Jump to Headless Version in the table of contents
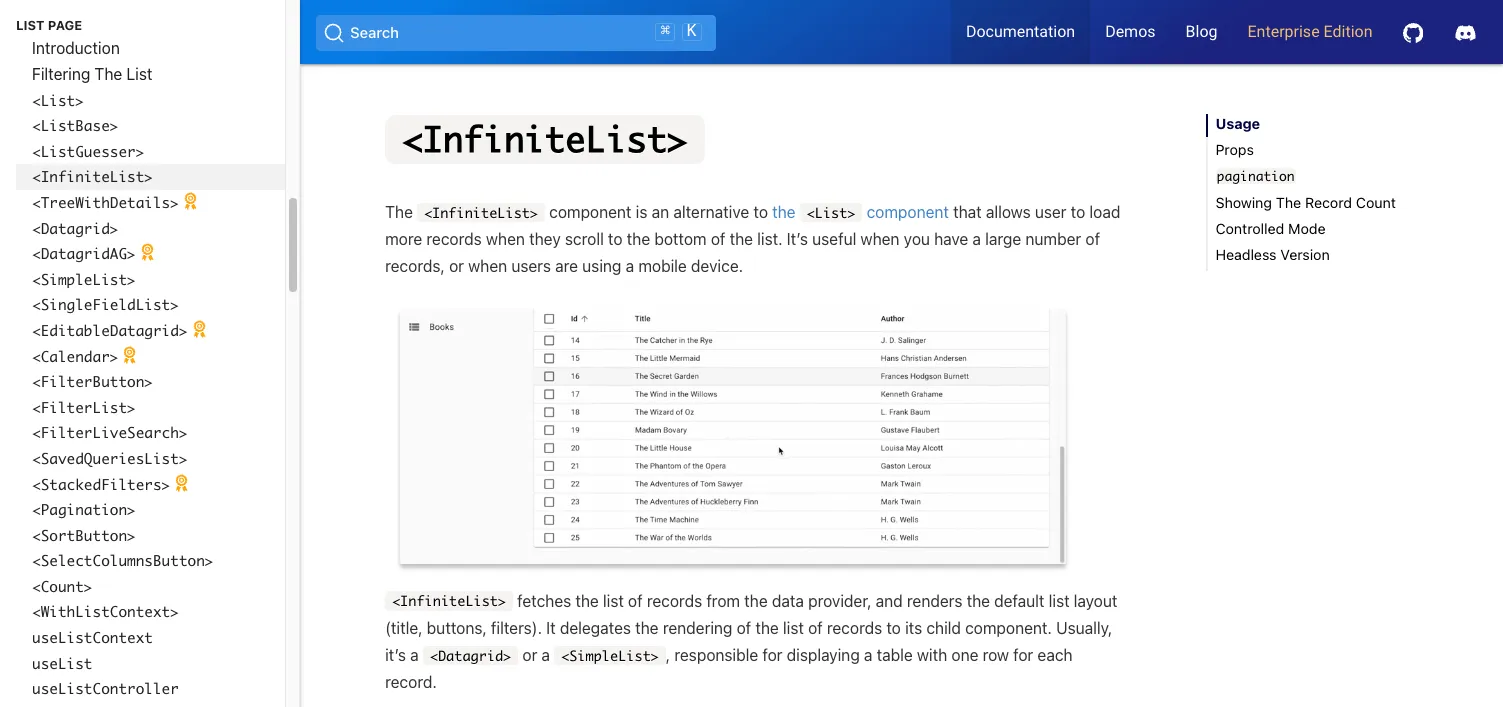The height and width of the screenshot is (707, 1503). click(x=1272, y=255)
